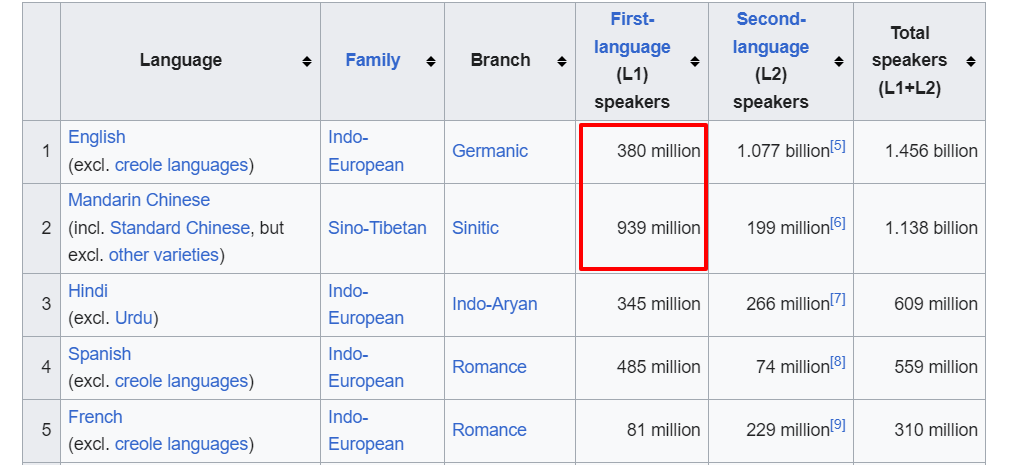This screenshot has height=465, width=1009.
Task: Sort by First-language speakers arrows icon
Action: click(695, 62)
